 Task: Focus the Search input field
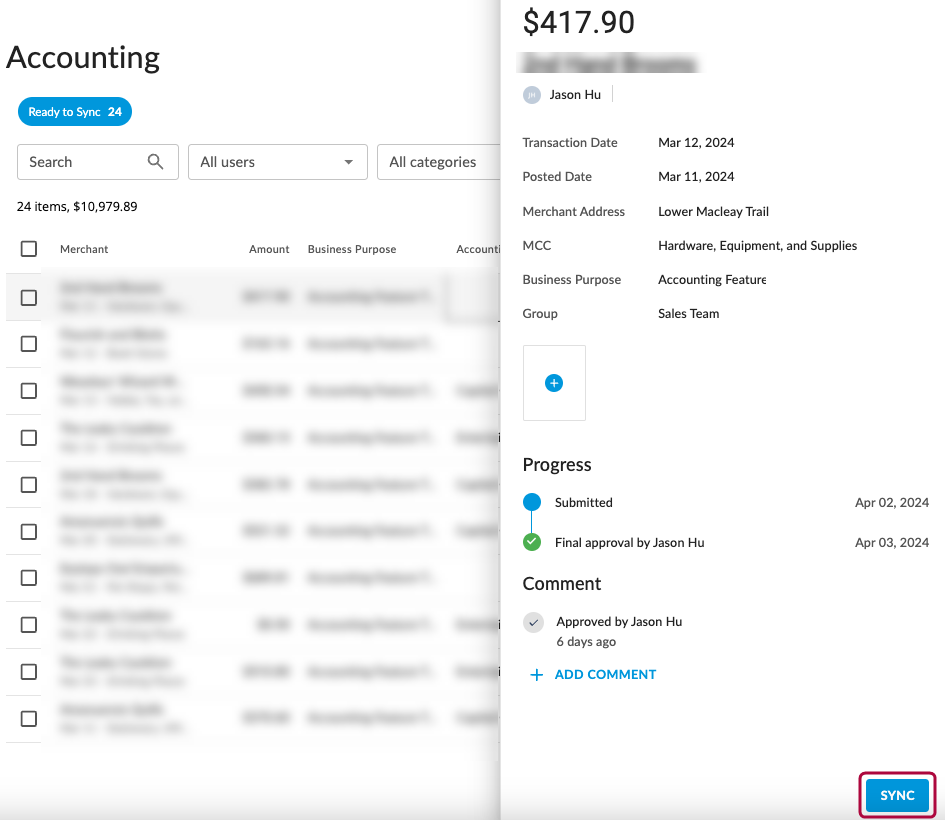(98, 162)
